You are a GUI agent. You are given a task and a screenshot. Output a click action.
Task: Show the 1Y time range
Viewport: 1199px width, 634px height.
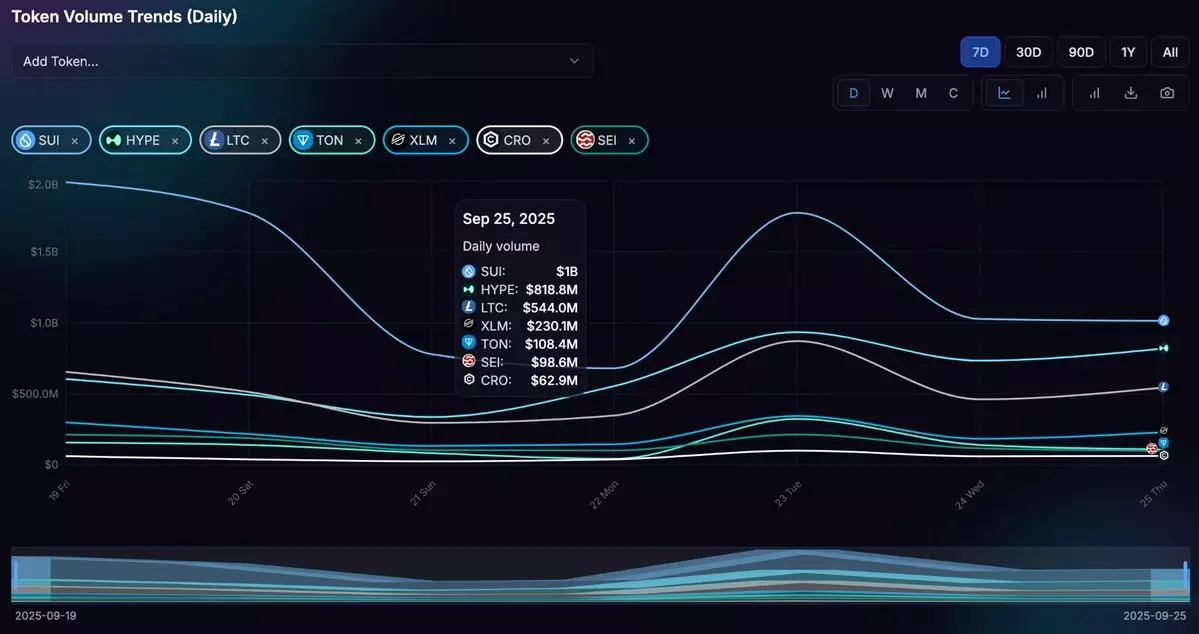tap(1128, 52)
